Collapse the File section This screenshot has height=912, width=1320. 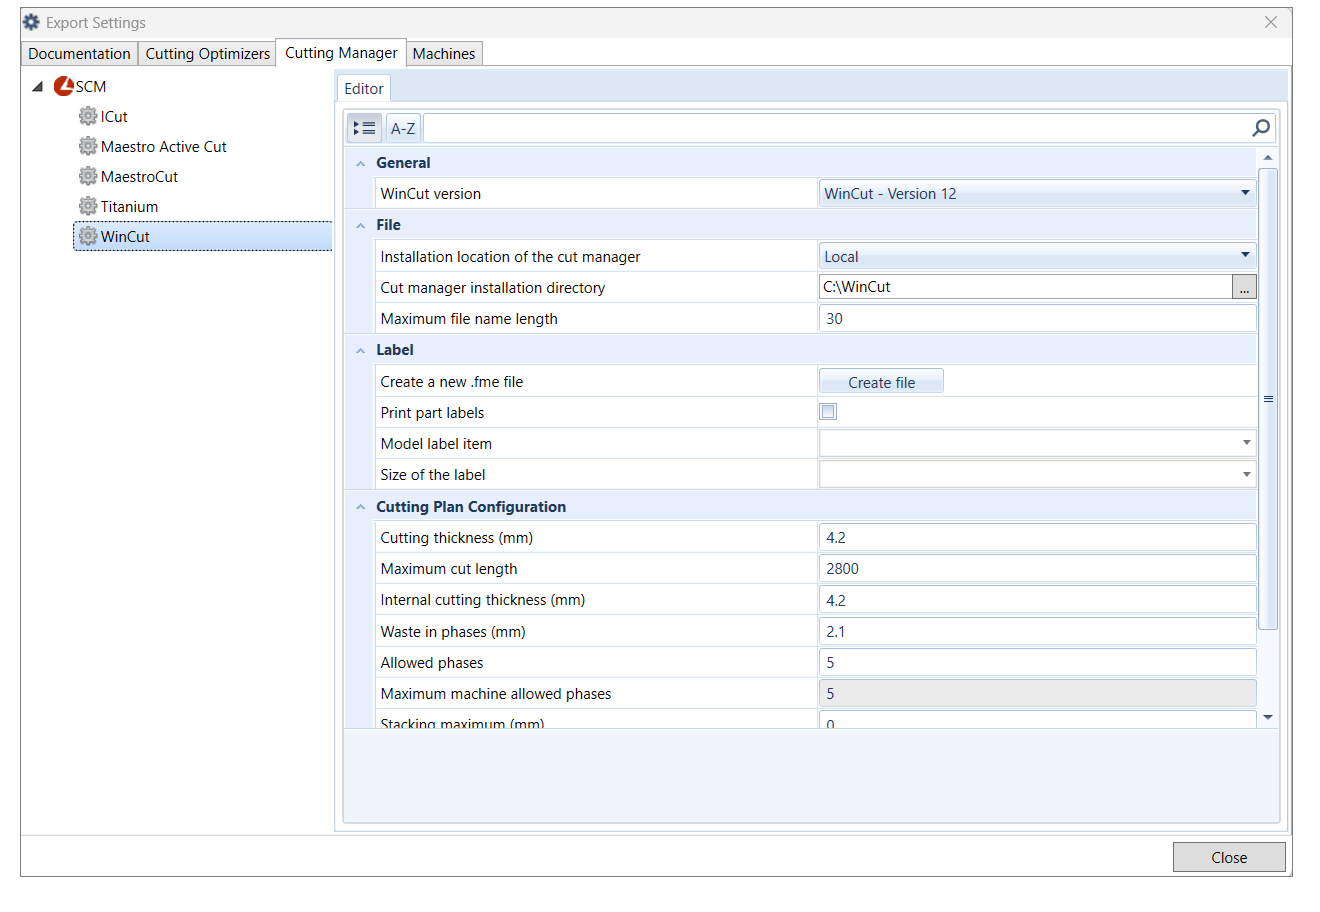(360, 225)
